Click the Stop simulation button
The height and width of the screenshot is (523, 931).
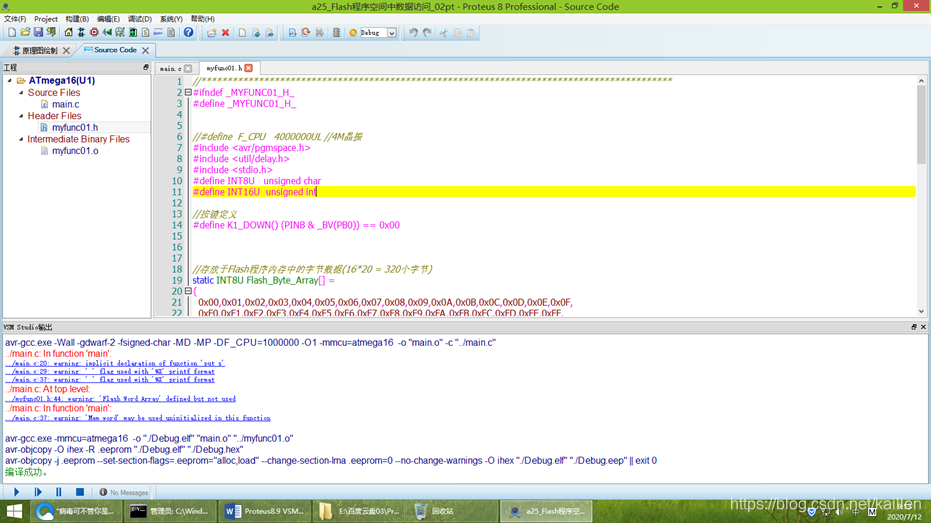pyautogui.click(x=80, y=492)
